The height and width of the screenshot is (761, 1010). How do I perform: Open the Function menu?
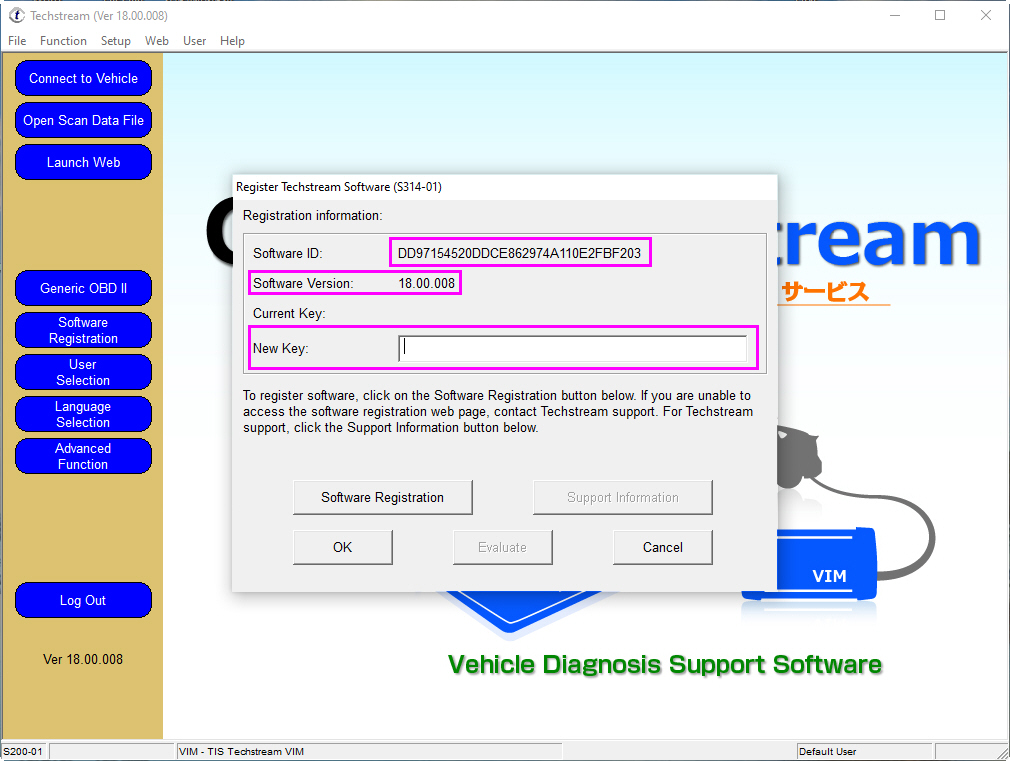tap(63, 41)
